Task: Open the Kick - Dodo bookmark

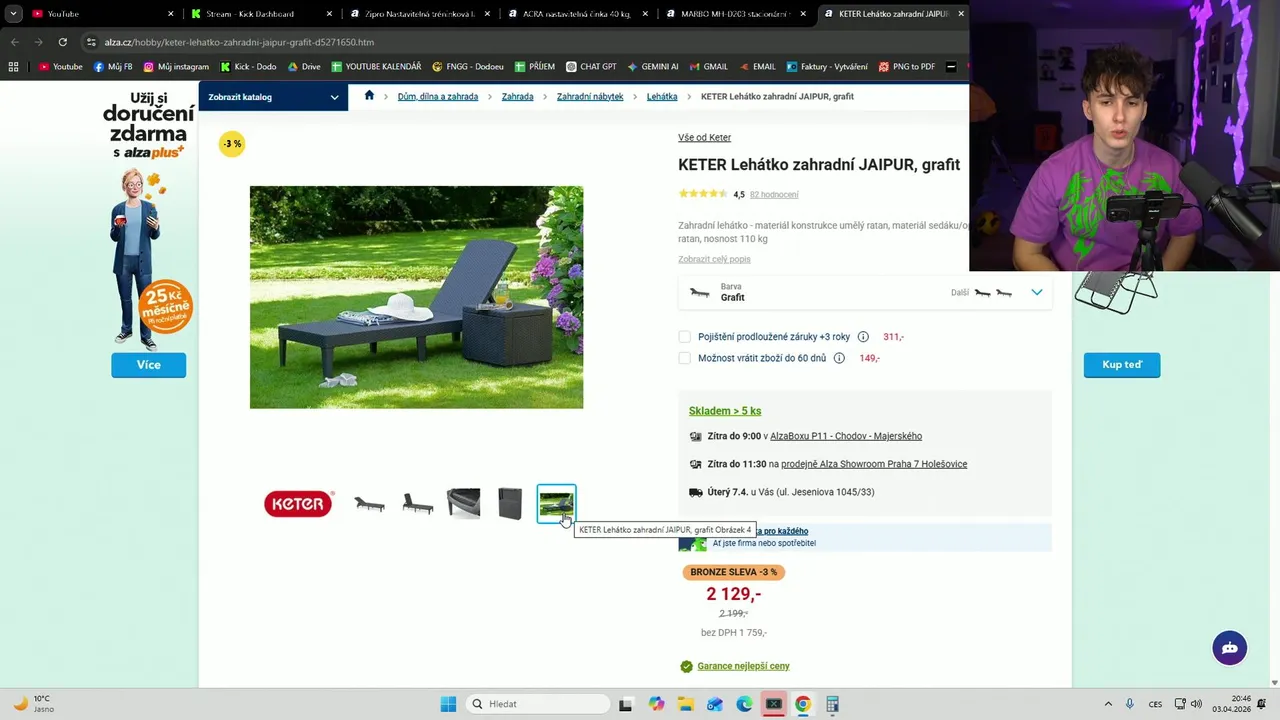Action: [248, 67]
